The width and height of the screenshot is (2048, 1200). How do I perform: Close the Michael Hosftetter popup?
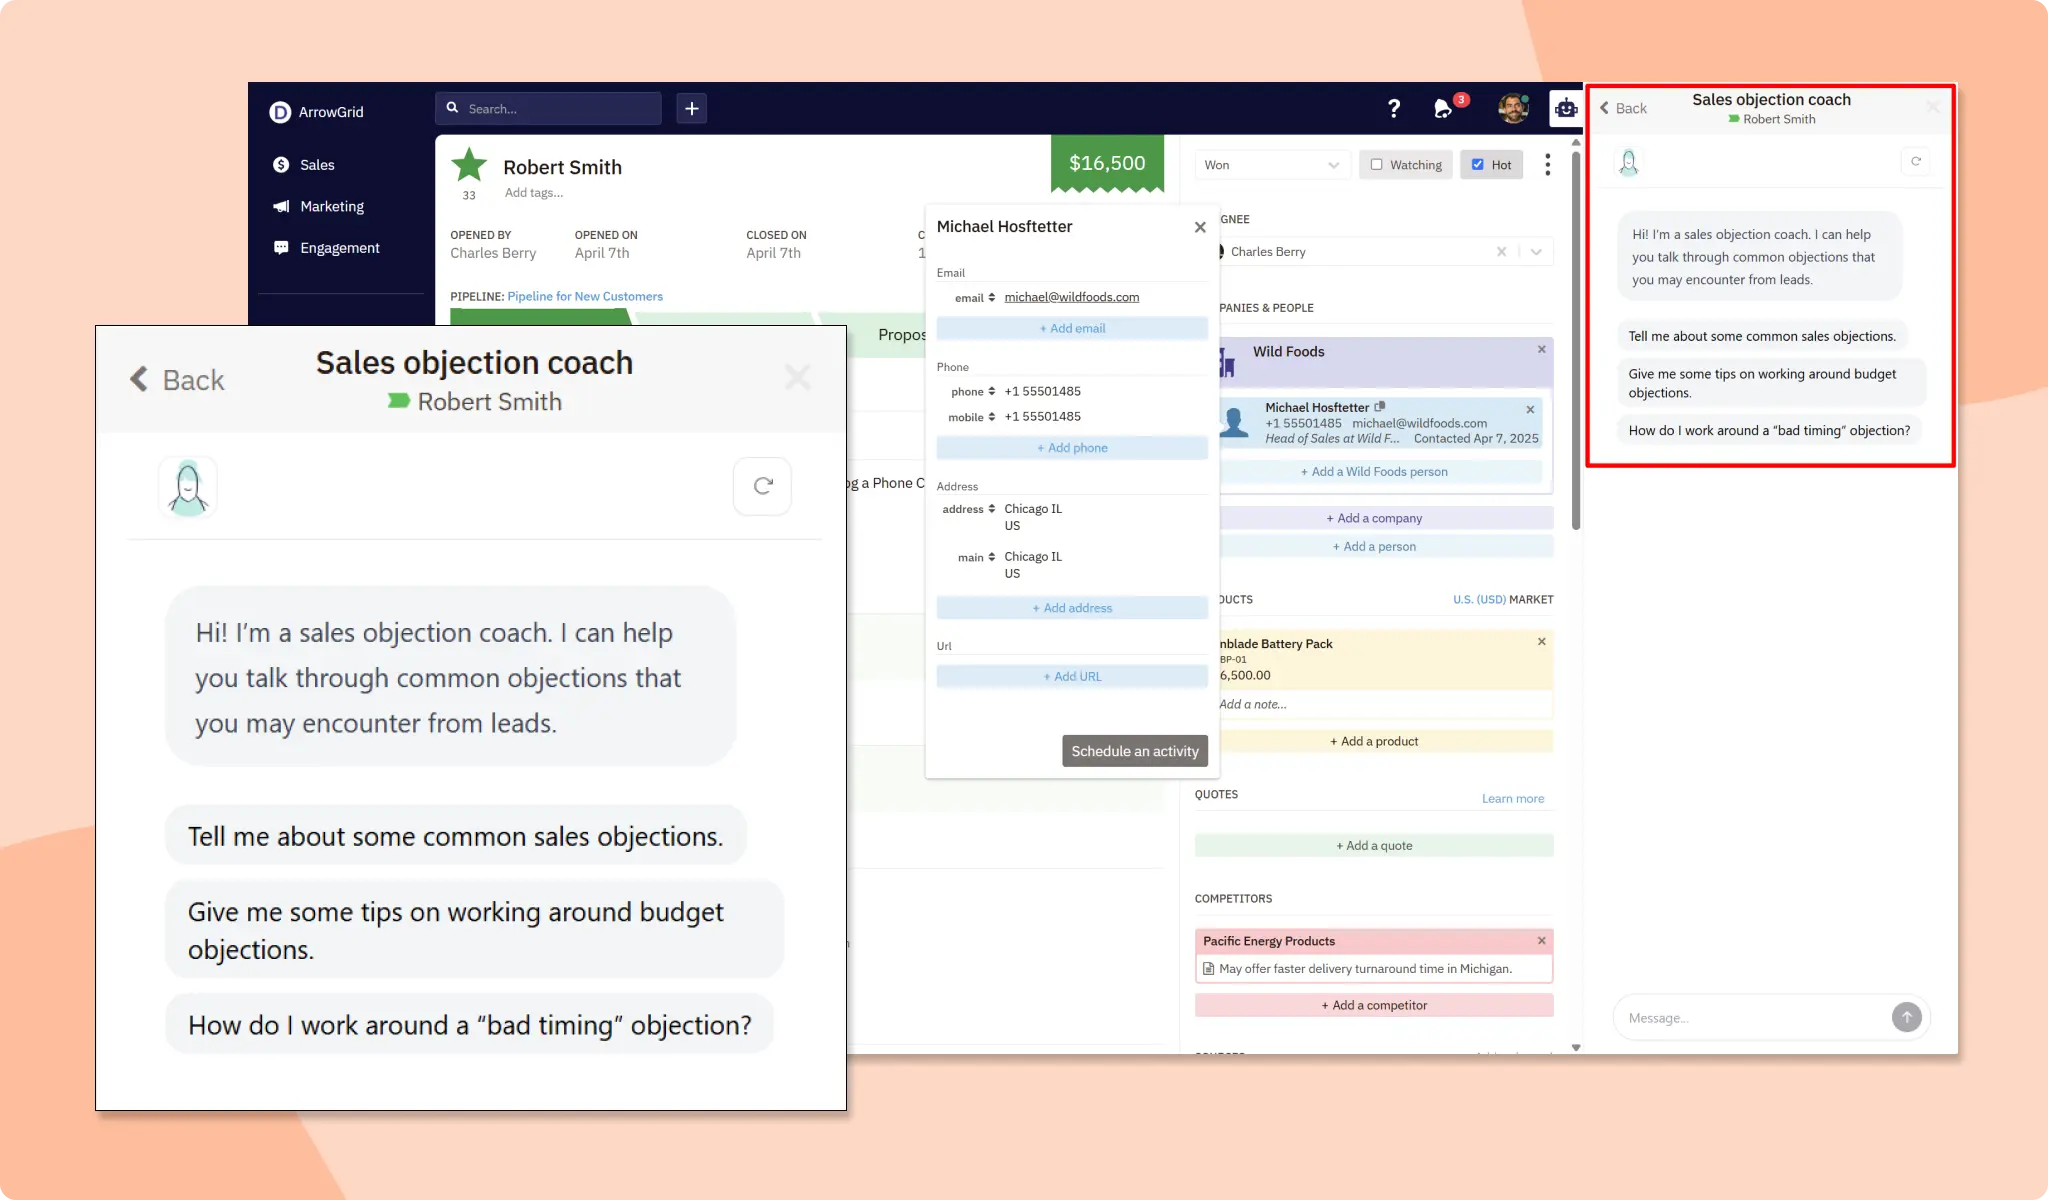(x=1200, y=227)
